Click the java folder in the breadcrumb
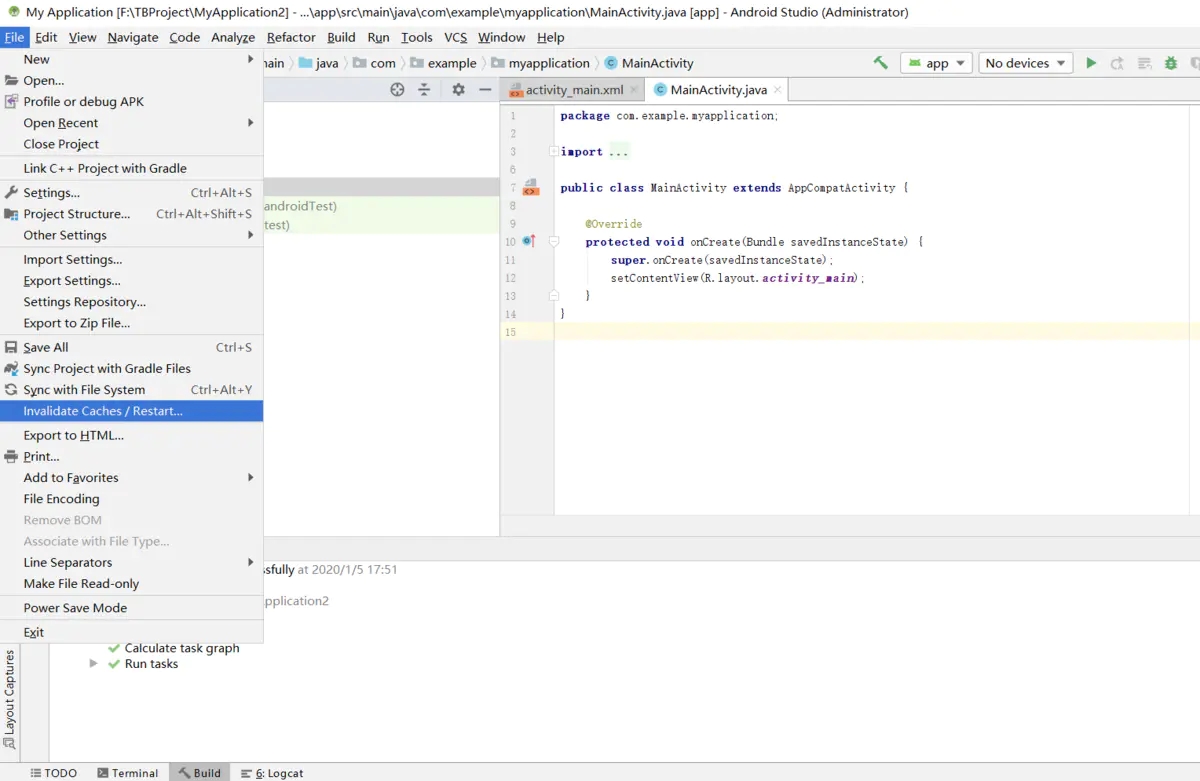1200x781 pixels. [x=318, y=63]
